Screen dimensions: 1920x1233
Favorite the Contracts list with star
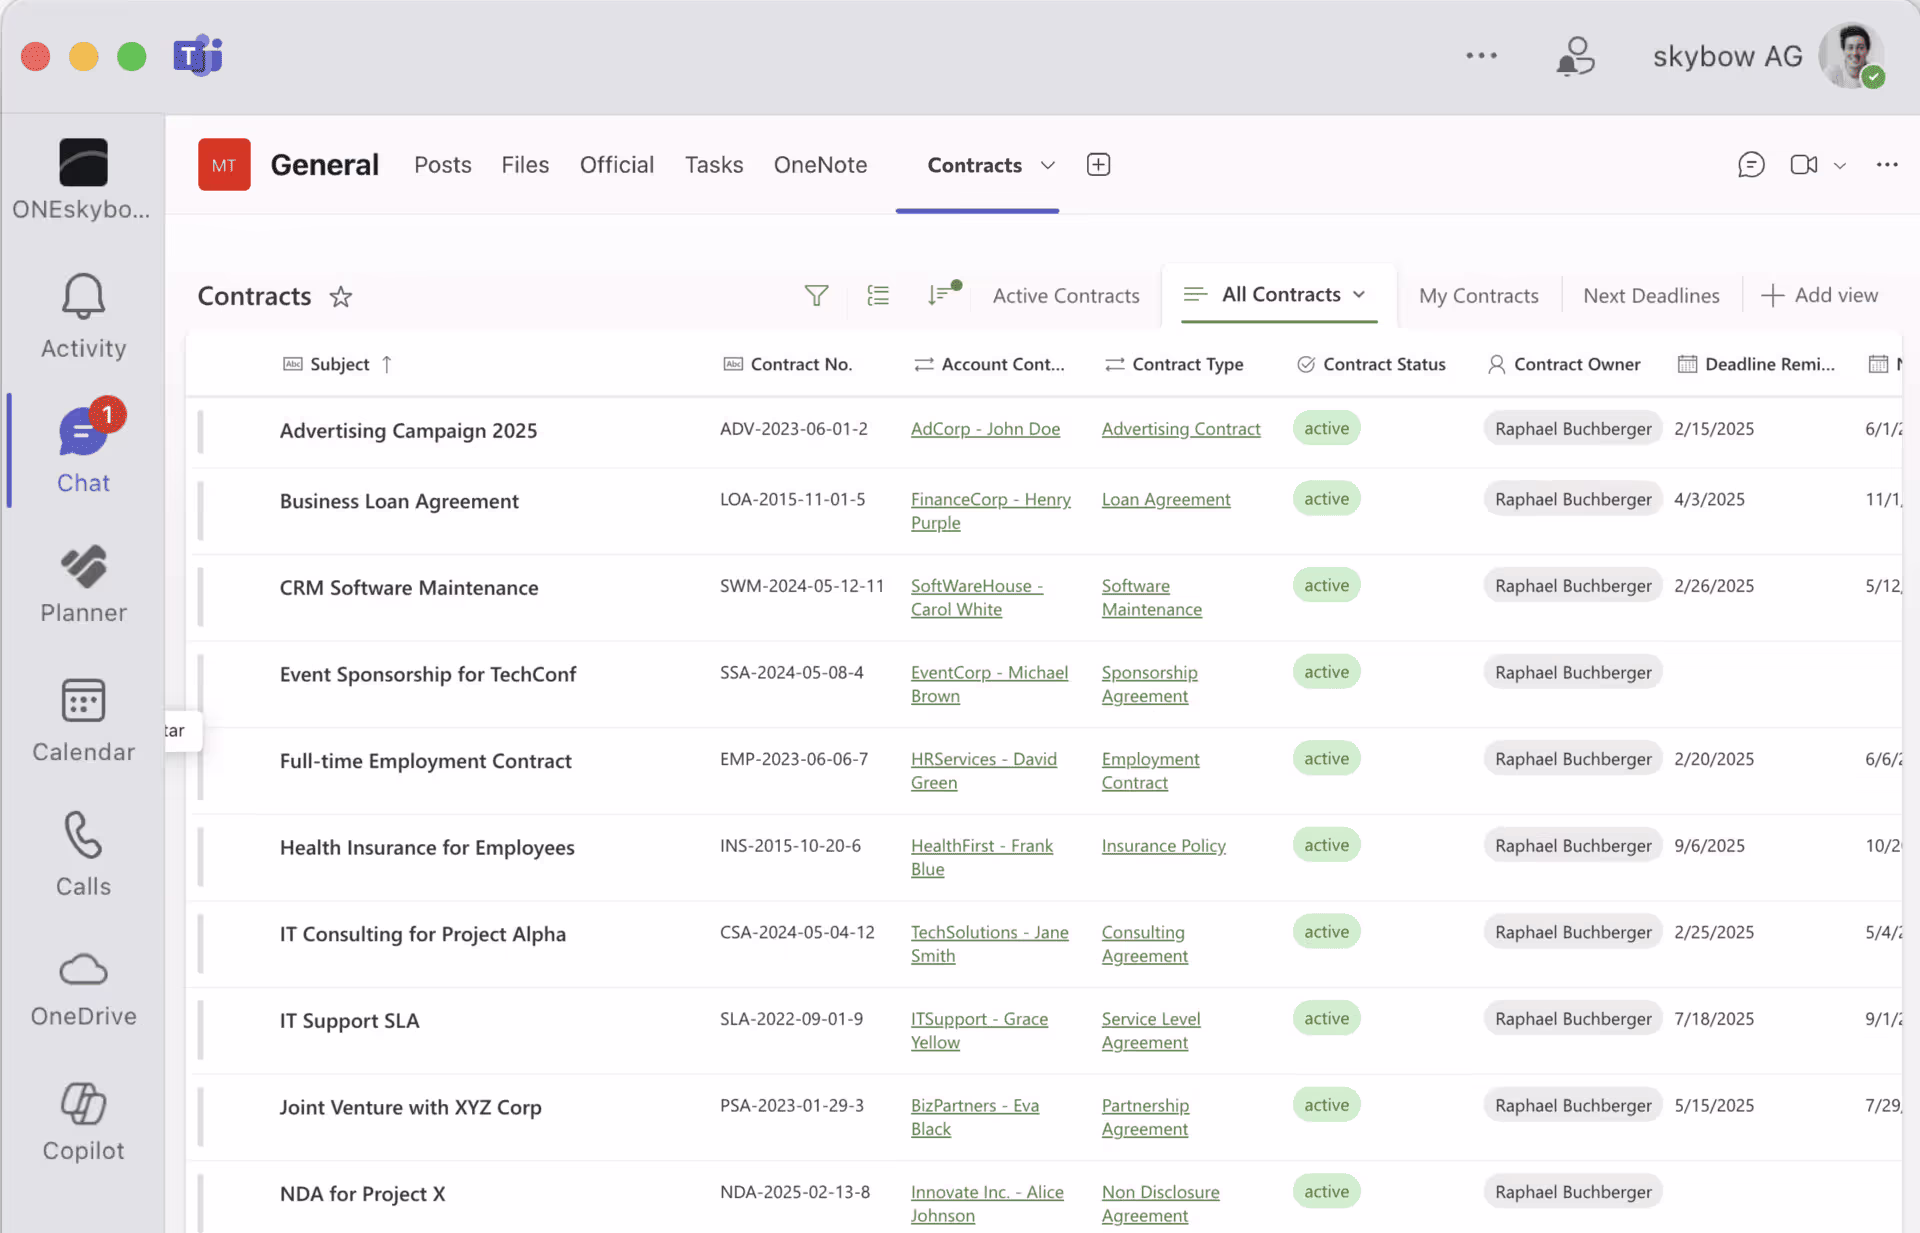(341, 297)
